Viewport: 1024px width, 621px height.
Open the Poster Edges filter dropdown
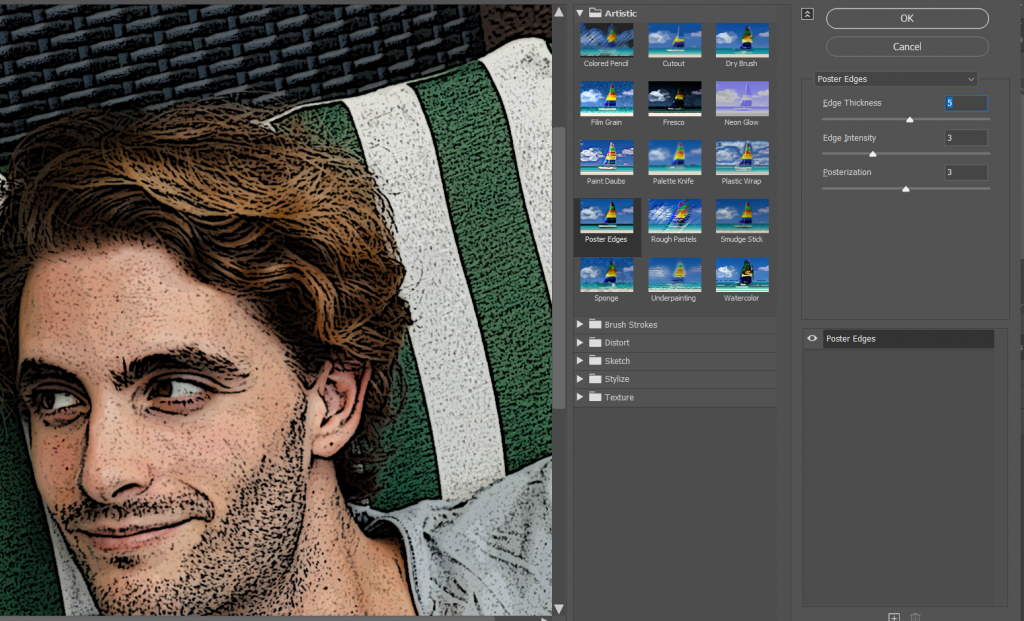point(895,79)
